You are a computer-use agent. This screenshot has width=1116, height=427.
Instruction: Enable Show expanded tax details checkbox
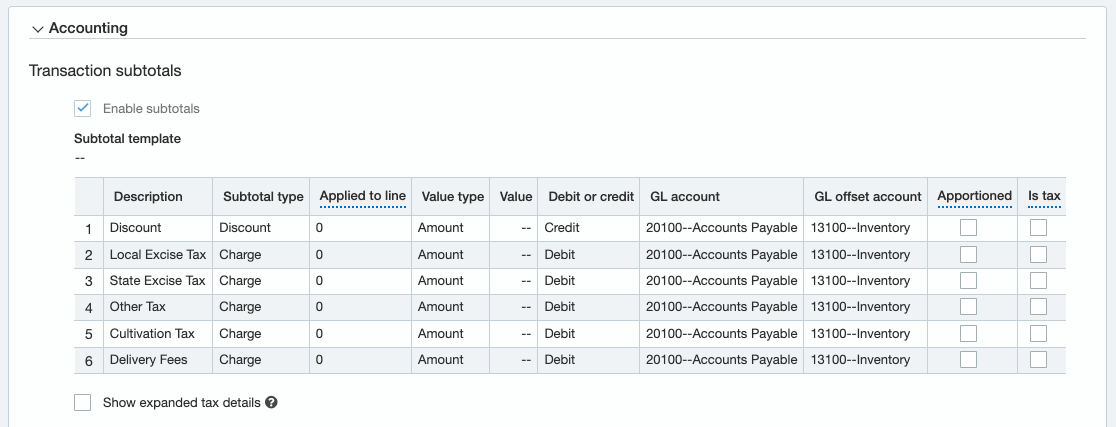[83, 403]
